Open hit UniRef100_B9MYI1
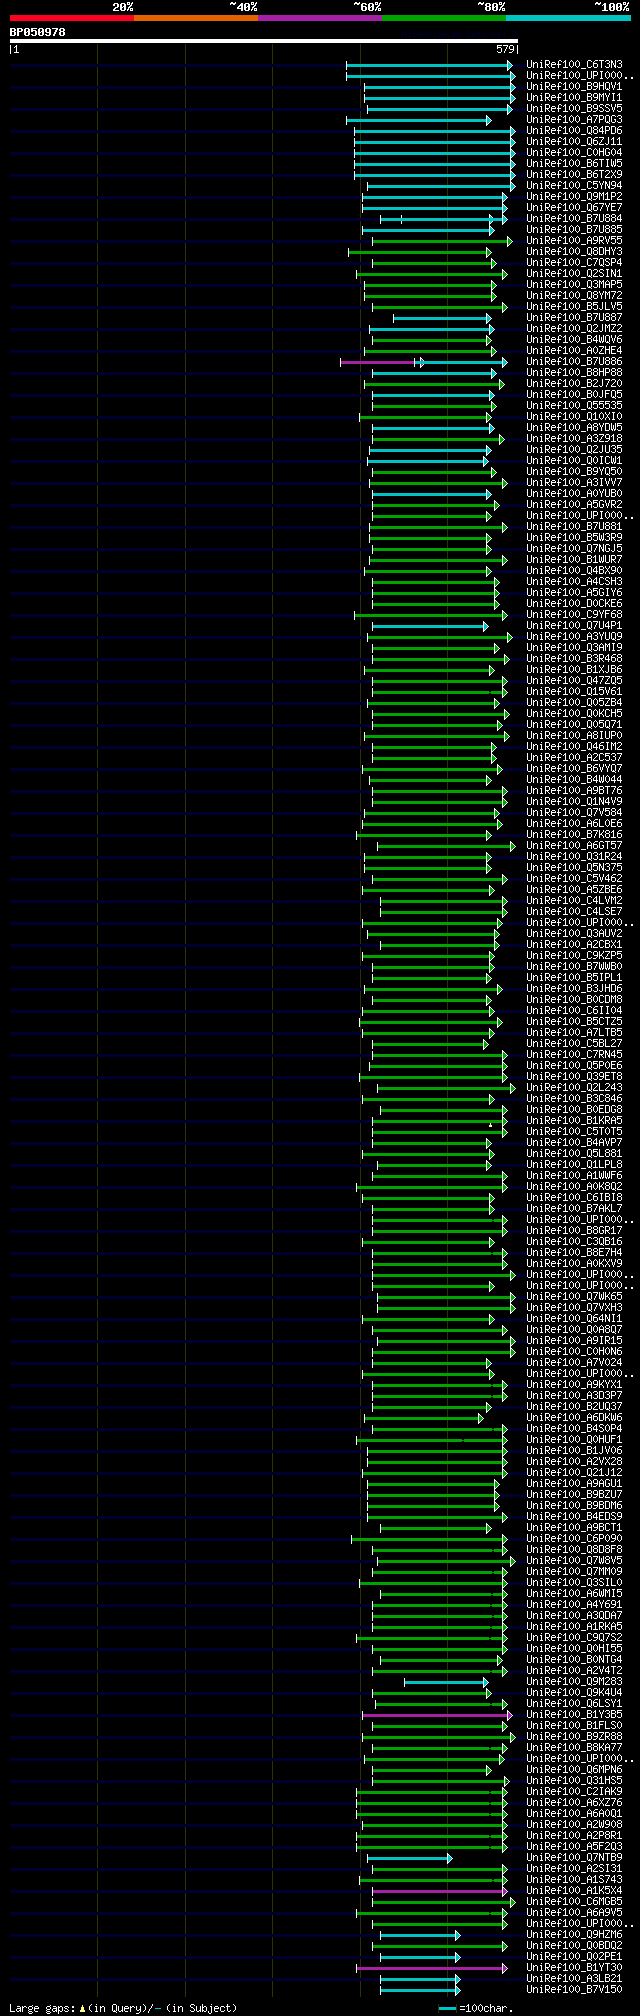 [x=574, y=98]
